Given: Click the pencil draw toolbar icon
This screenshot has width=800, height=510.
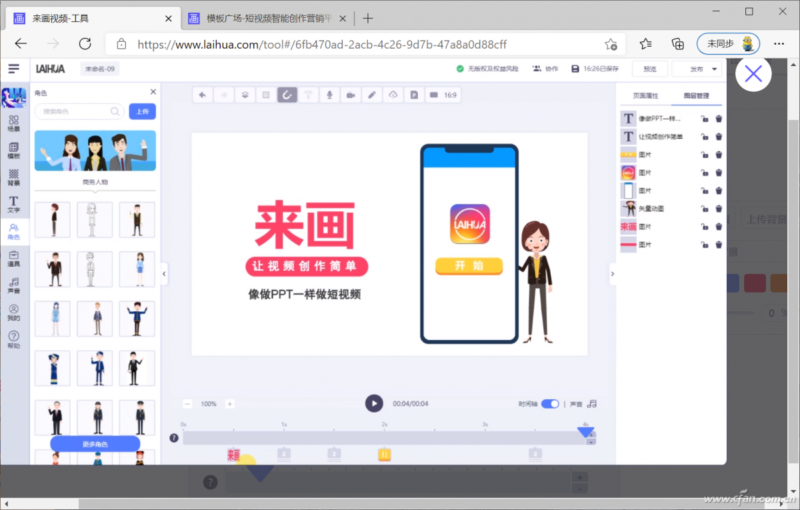Looking at the screenshot, I should point(372,95).
